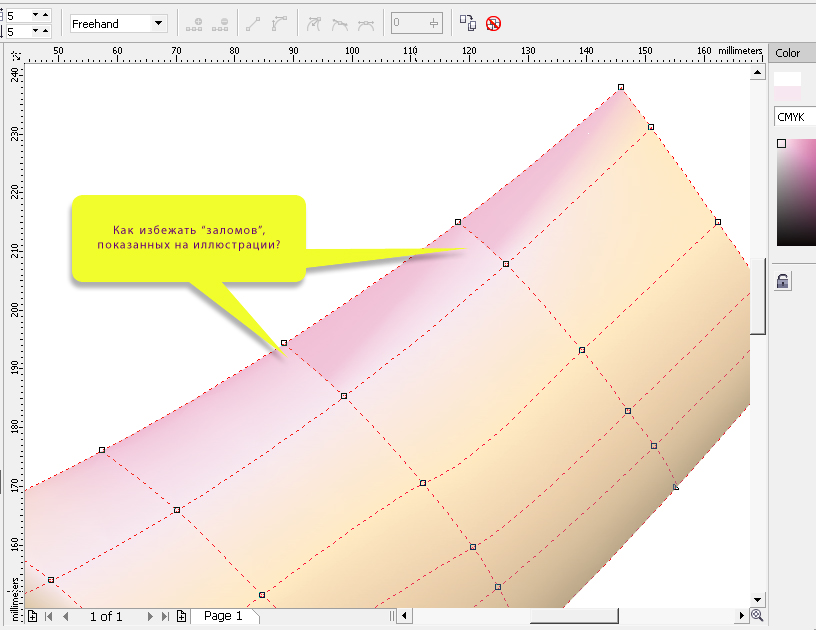Click the add intersection nodes icon

pos(194,23)
